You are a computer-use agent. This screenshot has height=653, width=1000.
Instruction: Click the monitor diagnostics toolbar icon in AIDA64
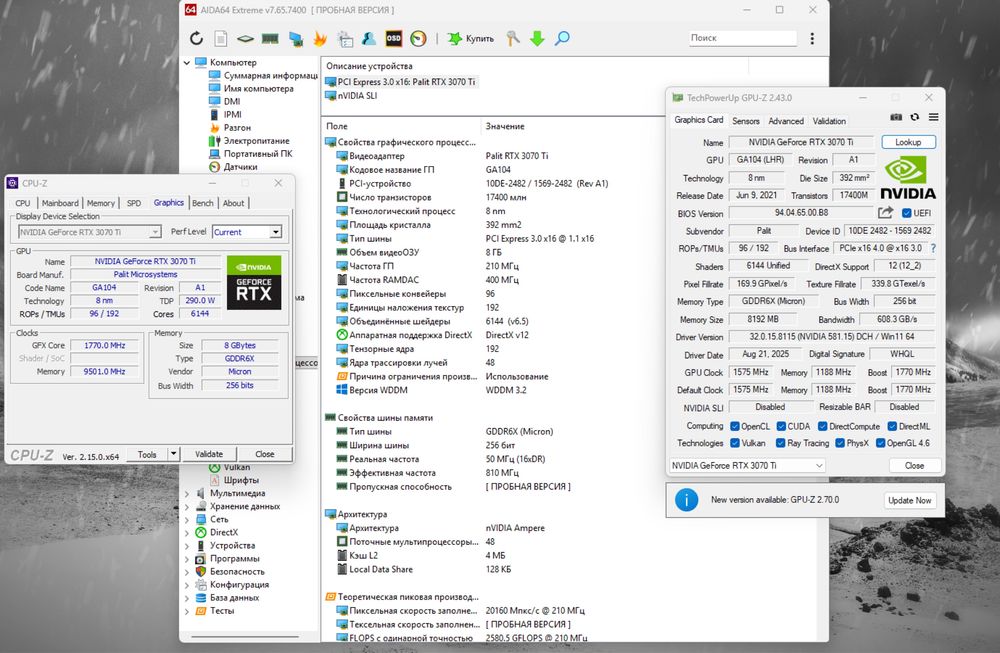[295, 38]
